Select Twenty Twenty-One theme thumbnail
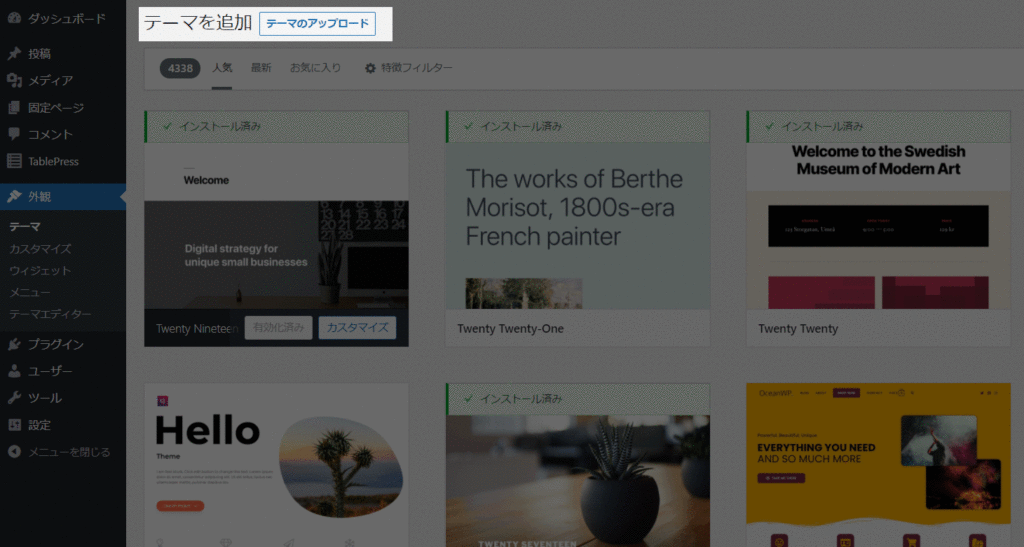1024x547 pixels. (x=577, y=225)
